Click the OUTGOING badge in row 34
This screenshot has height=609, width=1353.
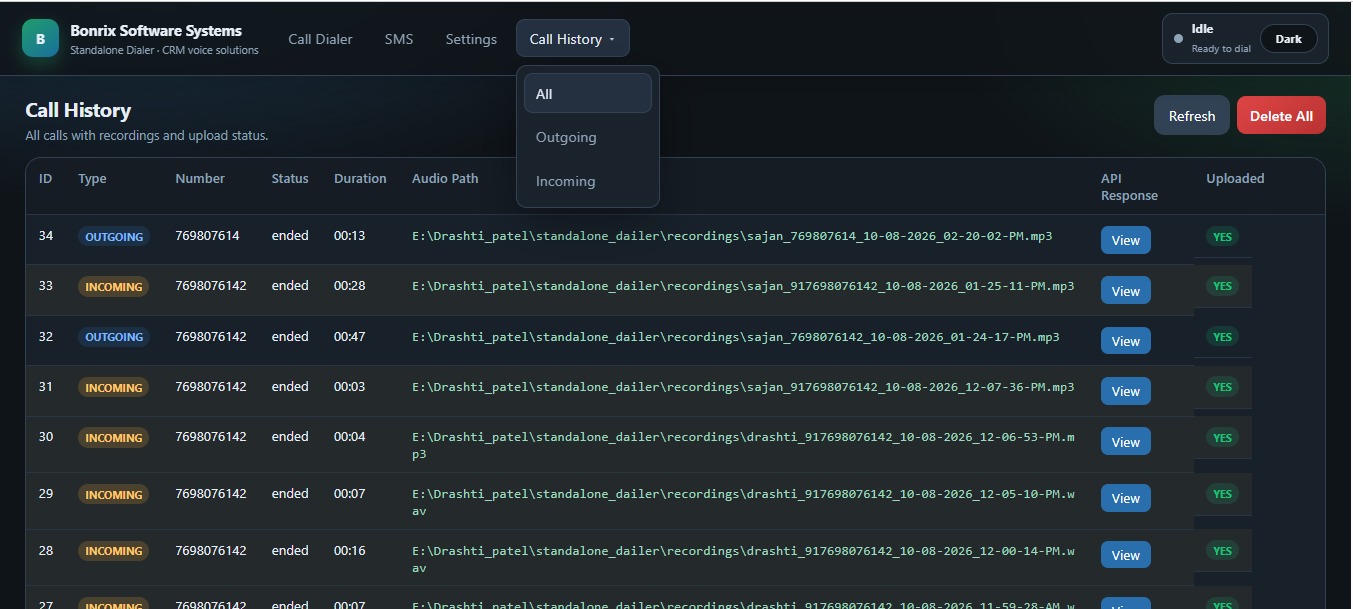(114, 237)
